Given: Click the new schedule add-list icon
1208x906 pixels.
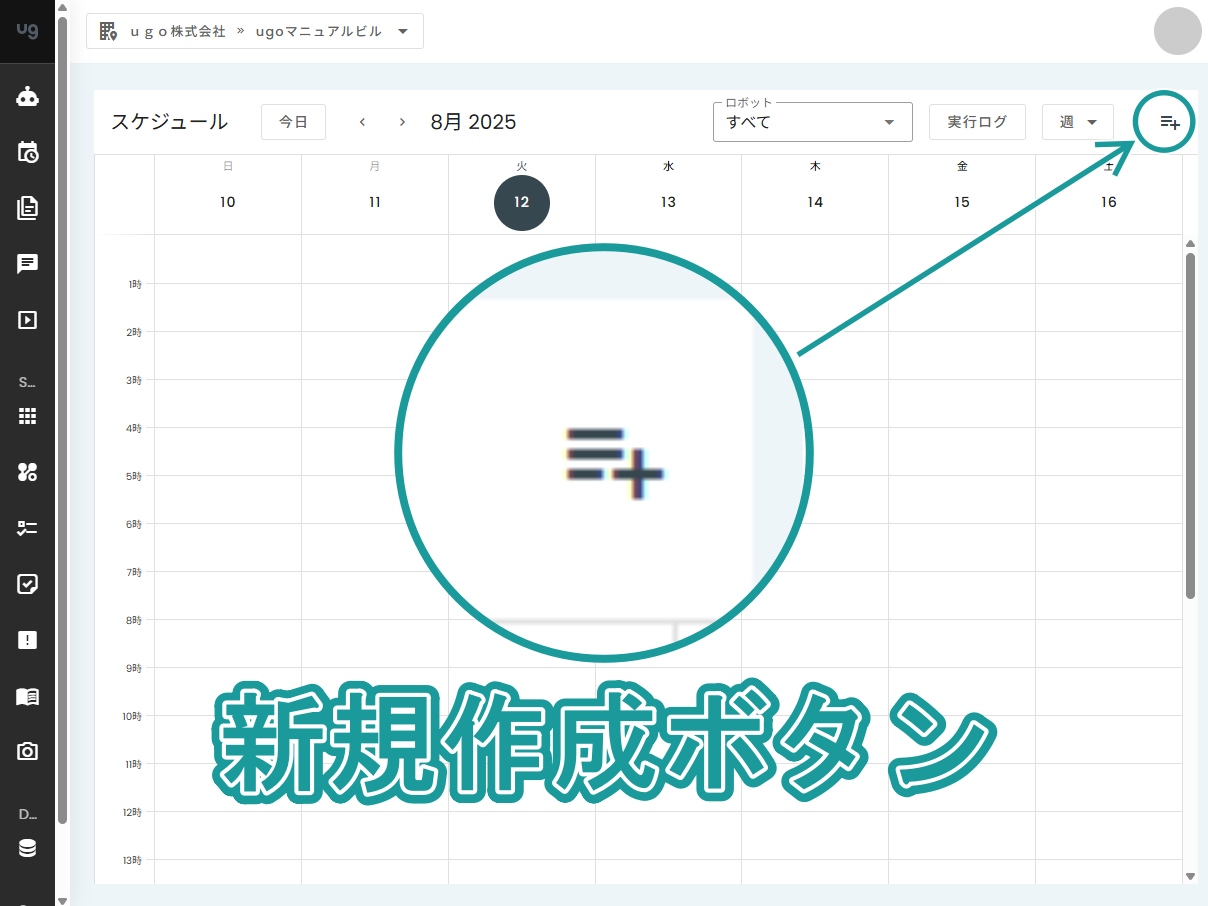Looking at the screenshot, I should [1169, 122].
